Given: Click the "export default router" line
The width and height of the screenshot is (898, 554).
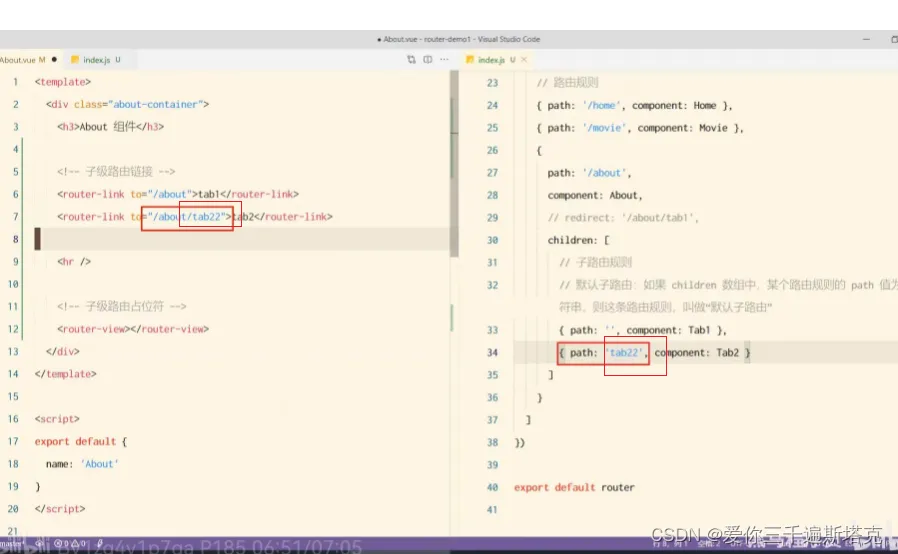Looking at the screenshot, I should 574,487.
